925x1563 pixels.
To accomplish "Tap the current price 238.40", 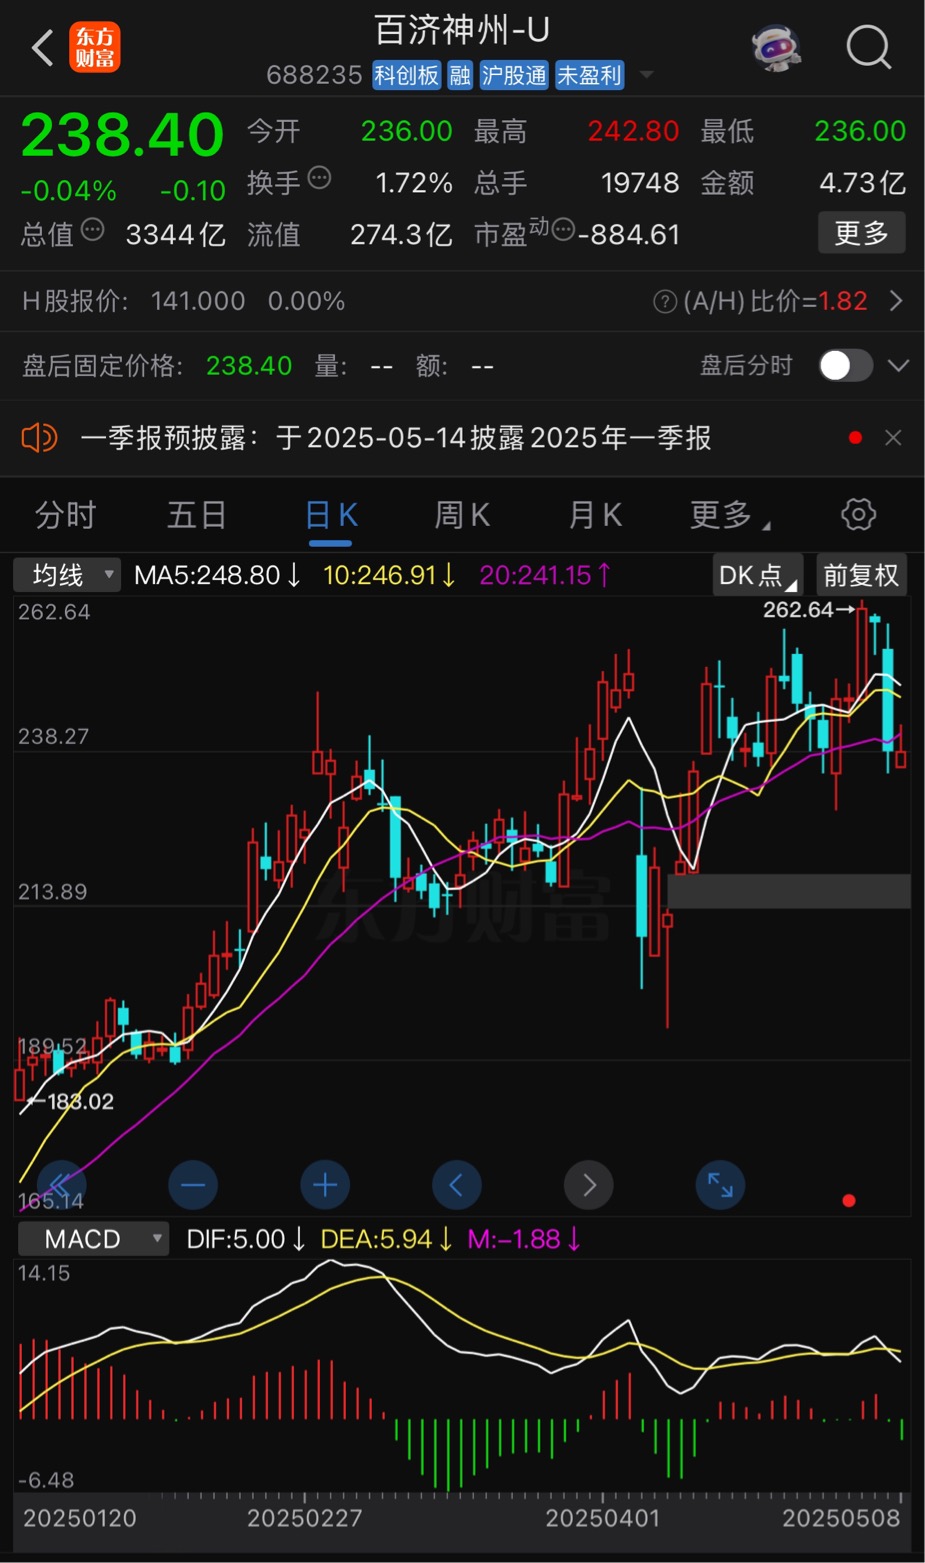I will [122, 135].
